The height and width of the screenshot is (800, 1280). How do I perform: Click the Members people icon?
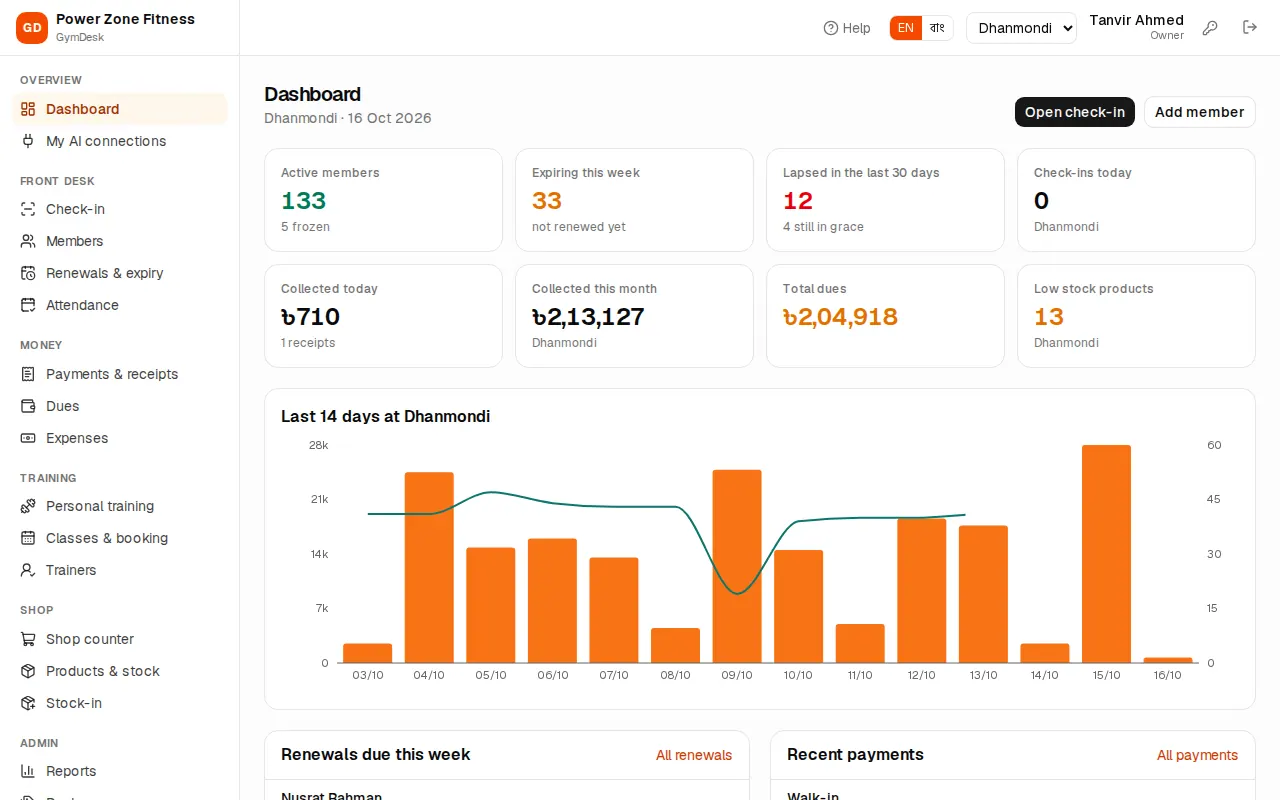click(x=28, y=241)
